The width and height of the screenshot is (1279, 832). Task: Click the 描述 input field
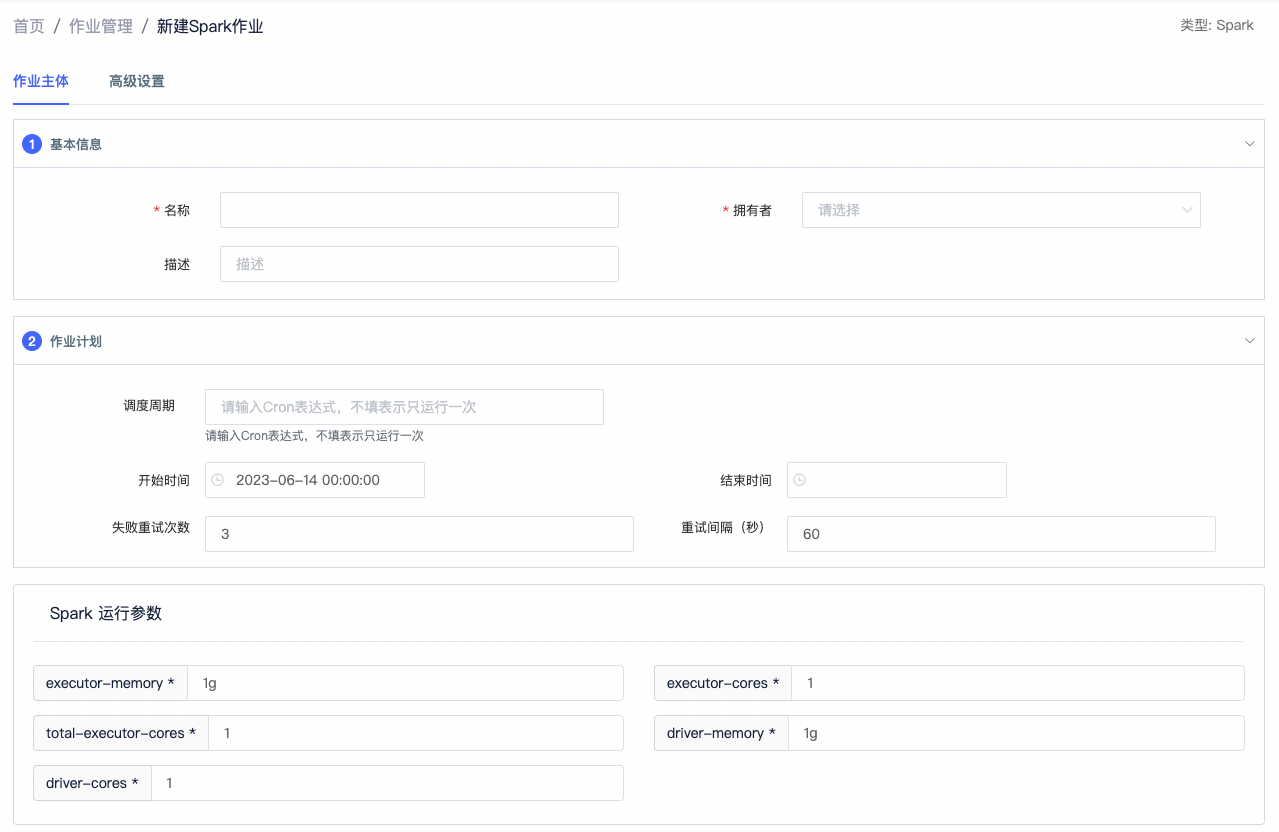pos(419,264)
